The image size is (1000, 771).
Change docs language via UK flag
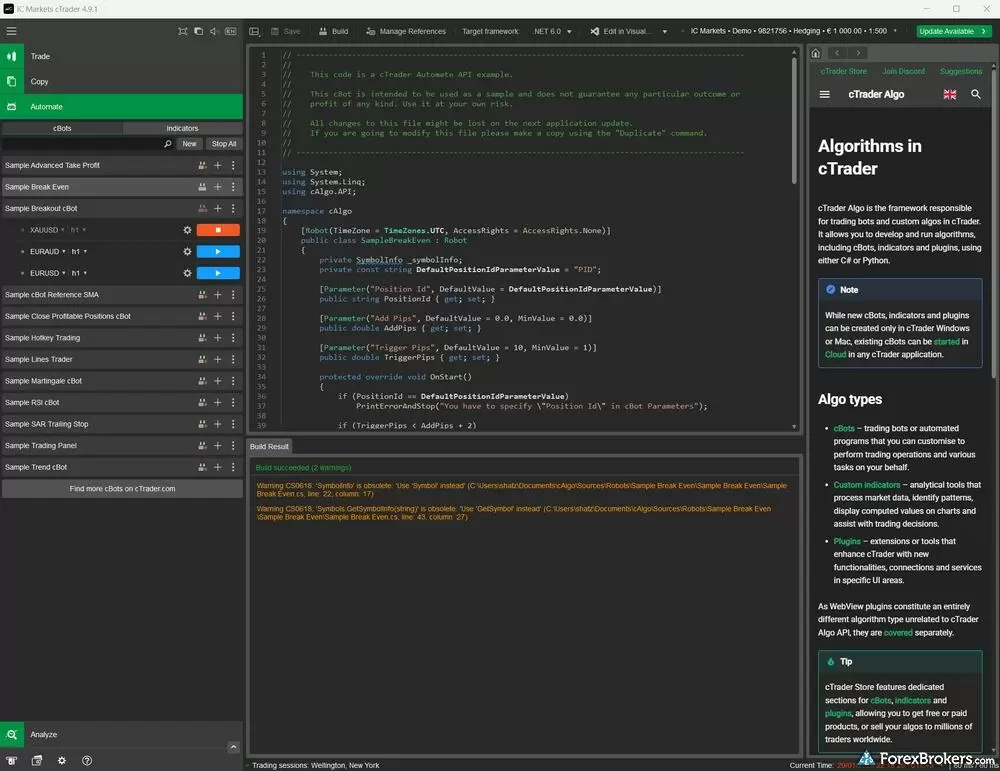[x=950, y=94]
